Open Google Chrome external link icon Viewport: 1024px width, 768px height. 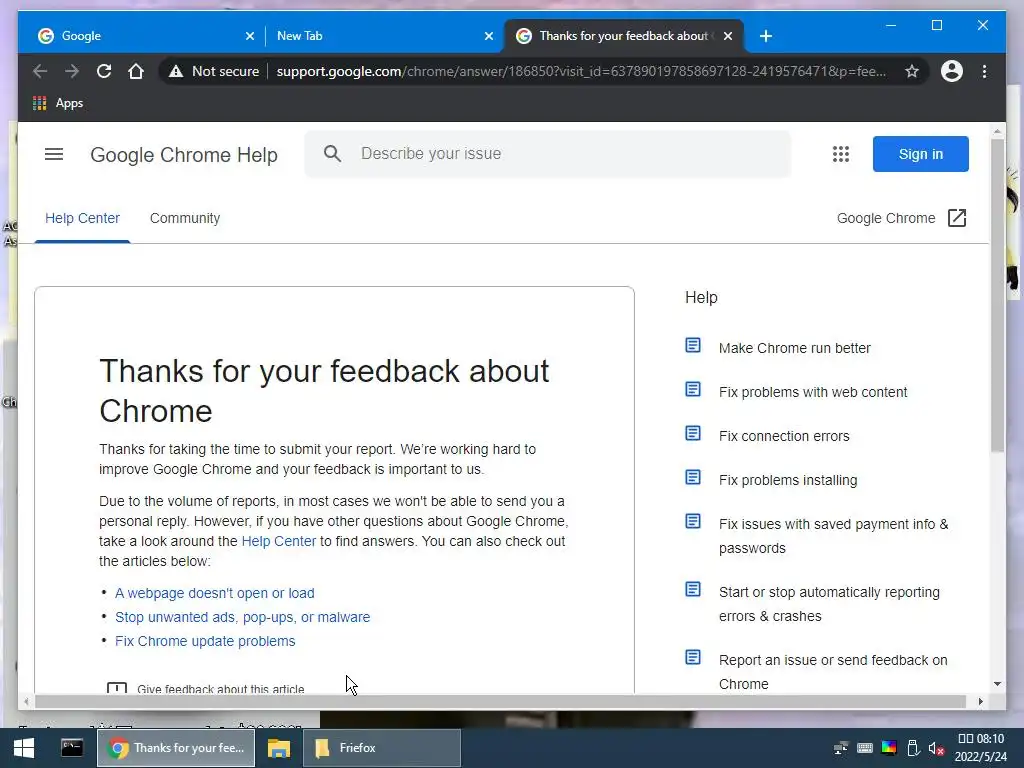click(957, 218)
